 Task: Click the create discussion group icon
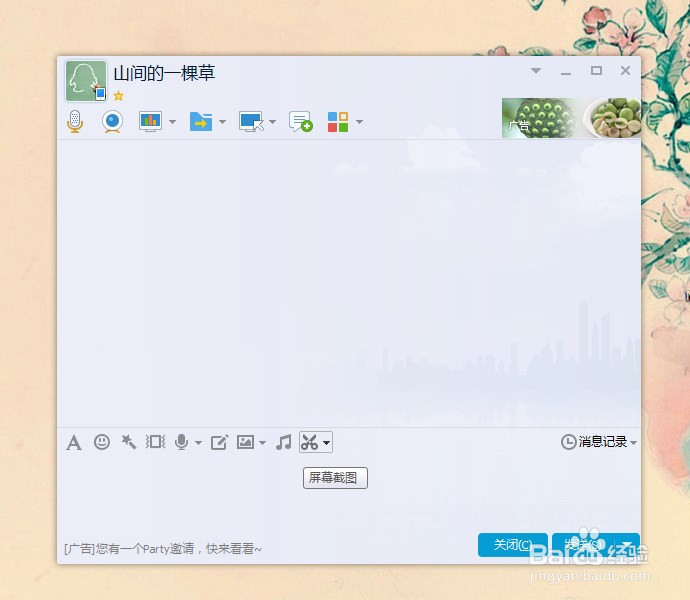pyautogui.click(x=301, y=121)
